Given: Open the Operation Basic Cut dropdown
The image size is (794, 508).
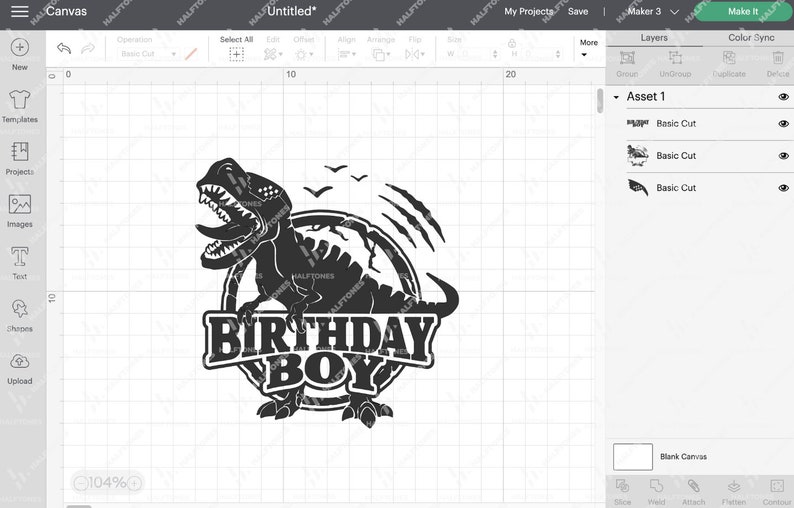Looking at the screenshot, I should pyautogui.click(x=147, y=54).
